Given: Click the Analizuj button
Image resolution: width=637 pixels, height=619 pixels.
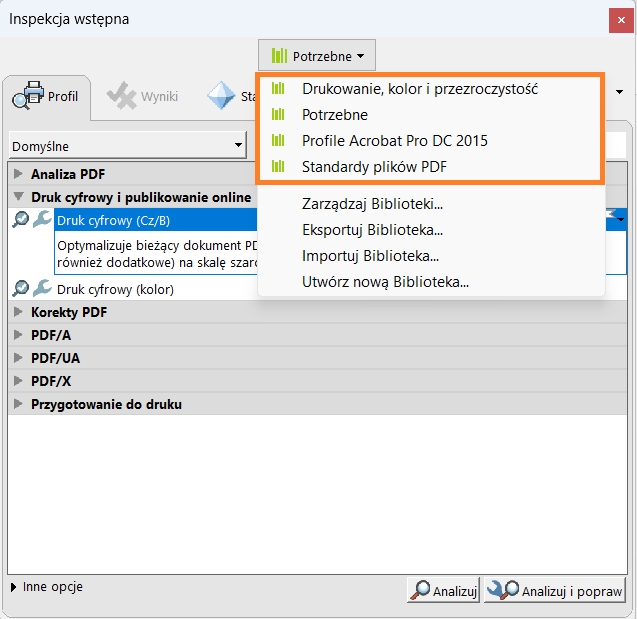Looking at the screenshot, I should tap(444, 590).
